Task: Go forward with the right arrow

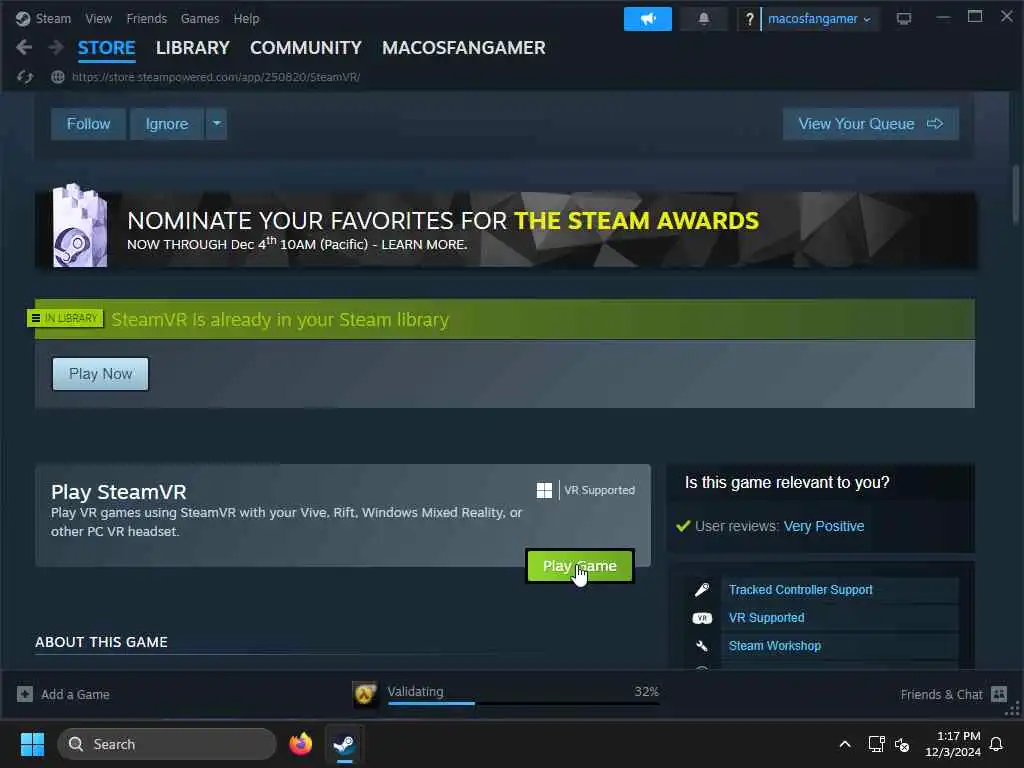Action: (x=56, y=47)
